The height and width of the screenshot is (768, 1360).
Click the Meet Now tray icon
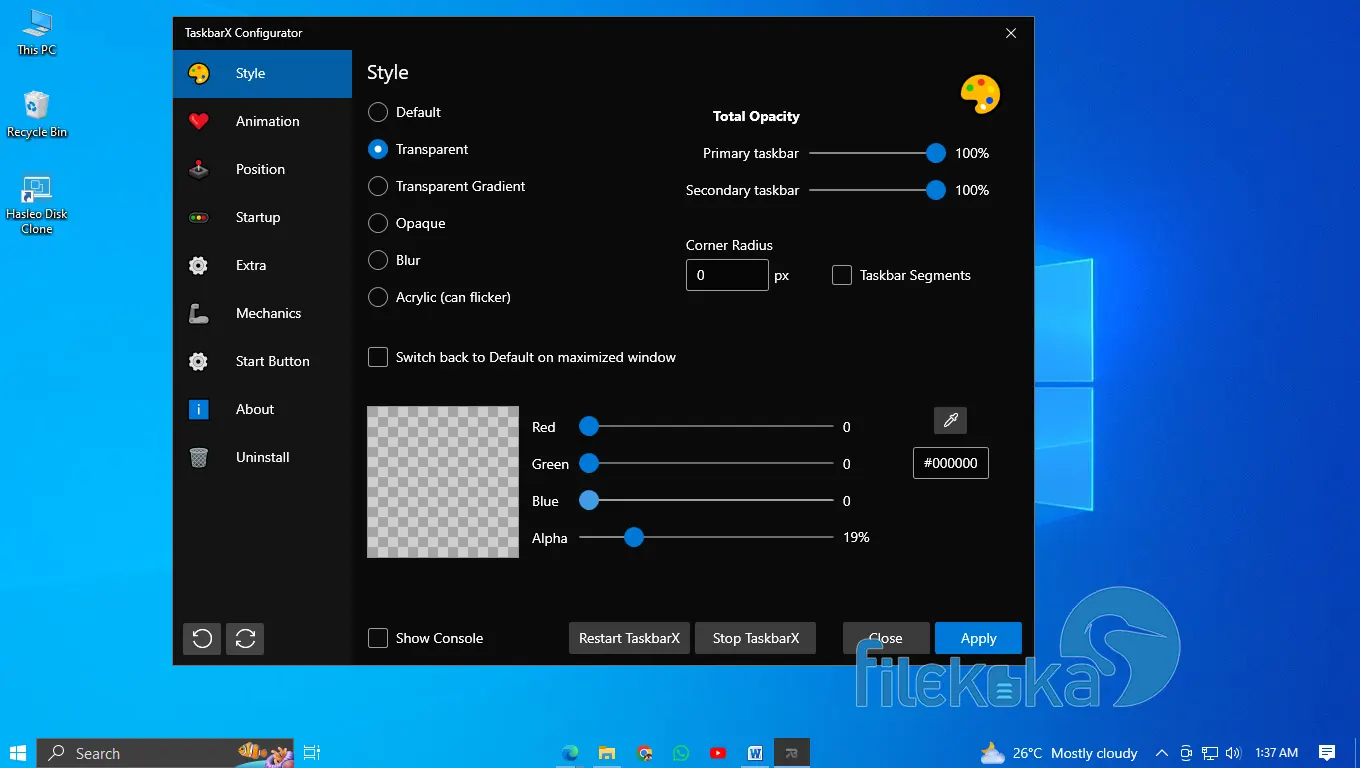point(1186,753)
